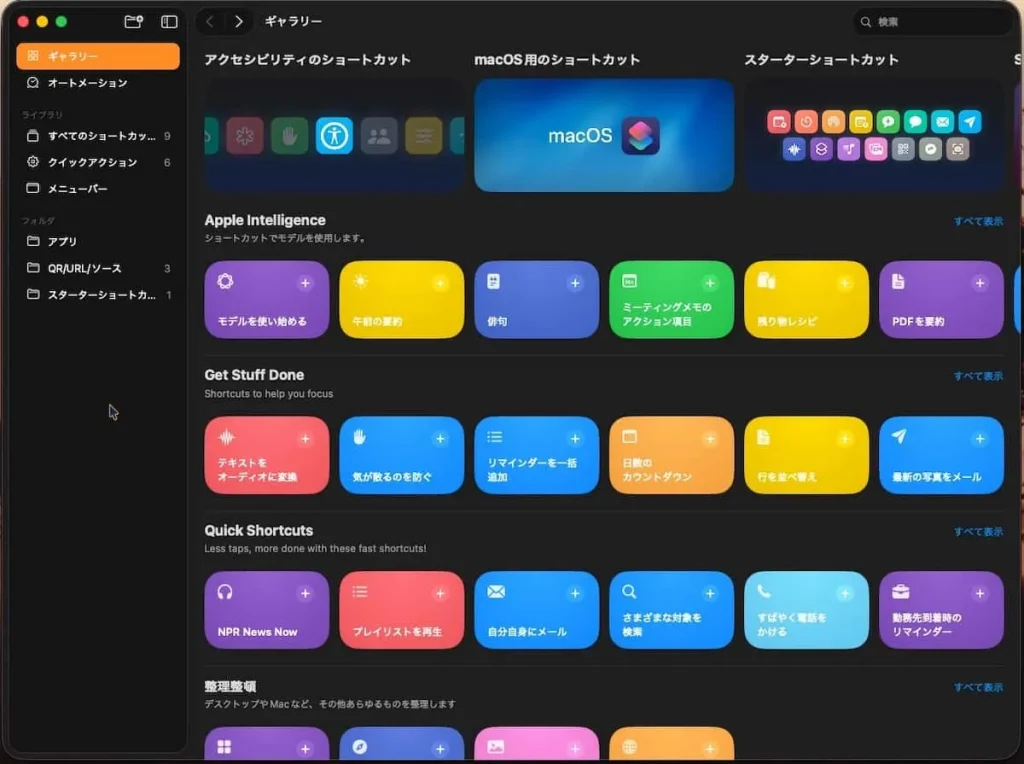Open クイックアクション in the sidebar
This screenshot has height=764, width=1024.
(x=98, y=162)
